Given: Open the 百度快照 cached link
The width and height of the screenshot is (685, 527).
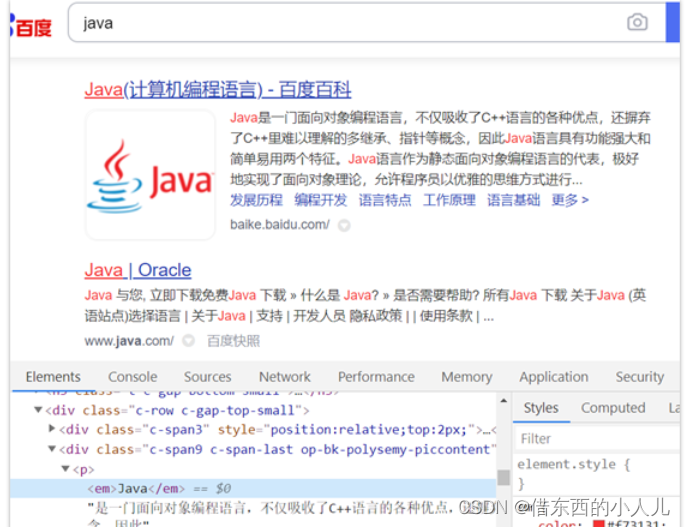Looking at the screenshot, I should pyautogui.click(x=233, y=341).
